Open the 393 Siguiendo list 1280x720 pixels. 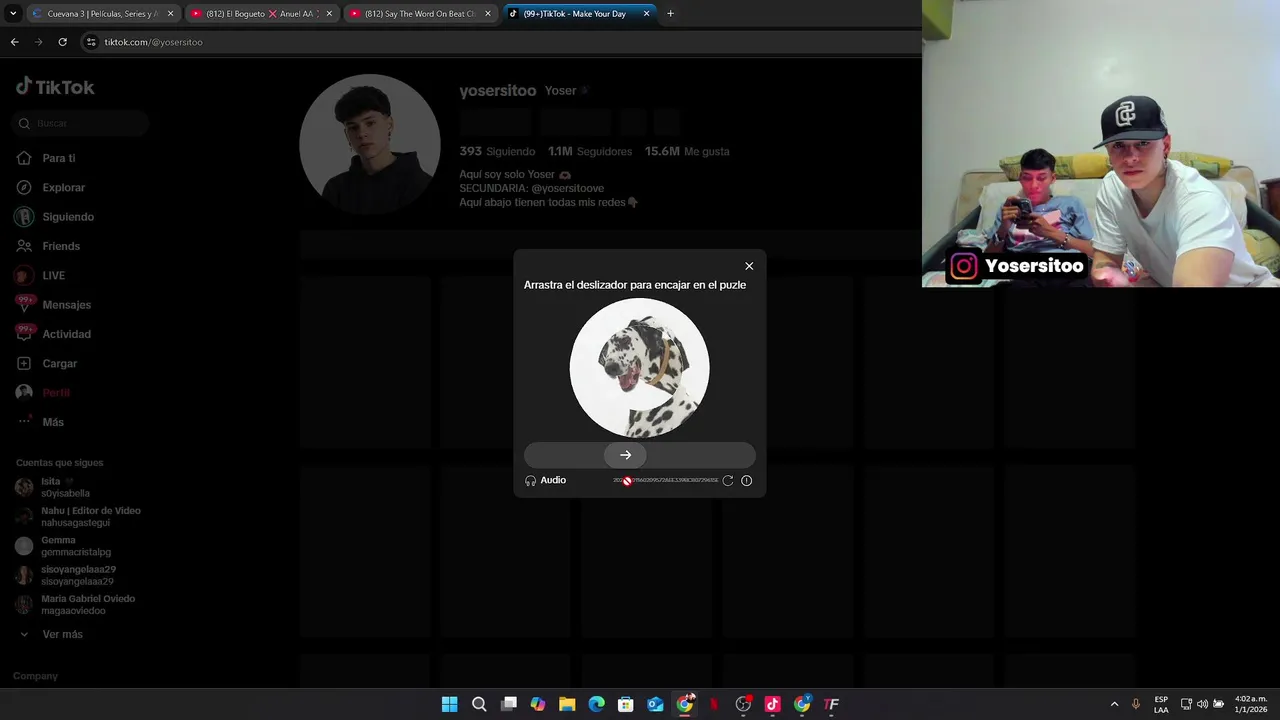497,151
